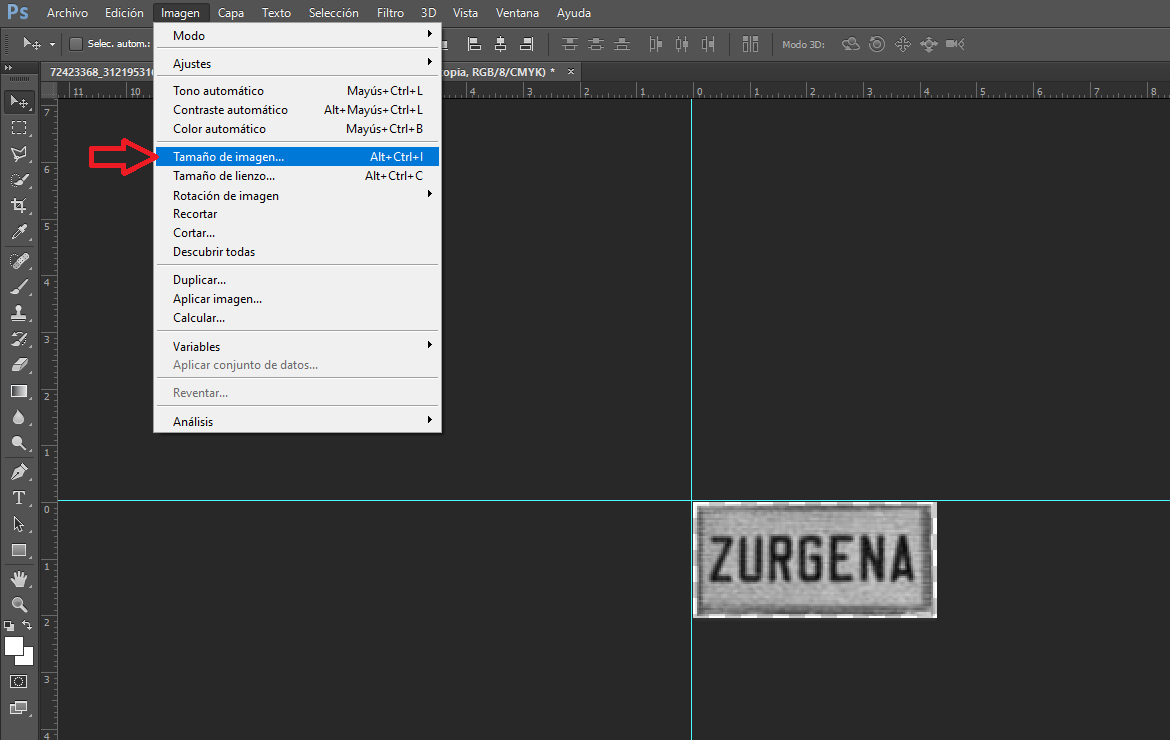Screen dimensions: 1170x740
Task: Select the Rectangular Marquee tool
Action: 19,128
